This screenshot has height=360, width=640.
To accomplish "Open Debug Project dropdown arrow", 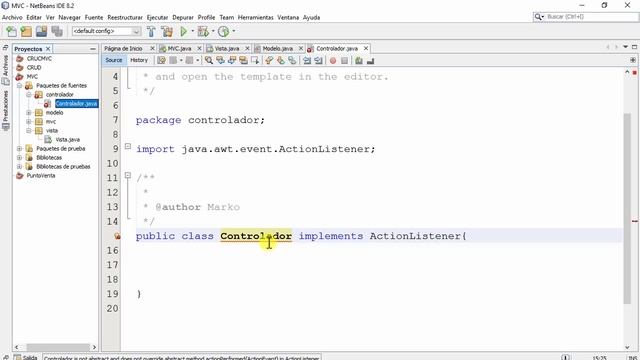I will coord(213,31).
